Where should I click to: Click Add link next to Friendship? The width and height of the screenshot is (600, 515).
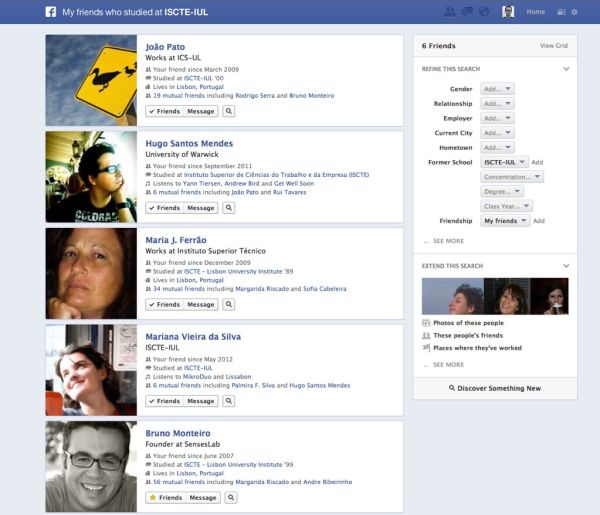(539, 221)
